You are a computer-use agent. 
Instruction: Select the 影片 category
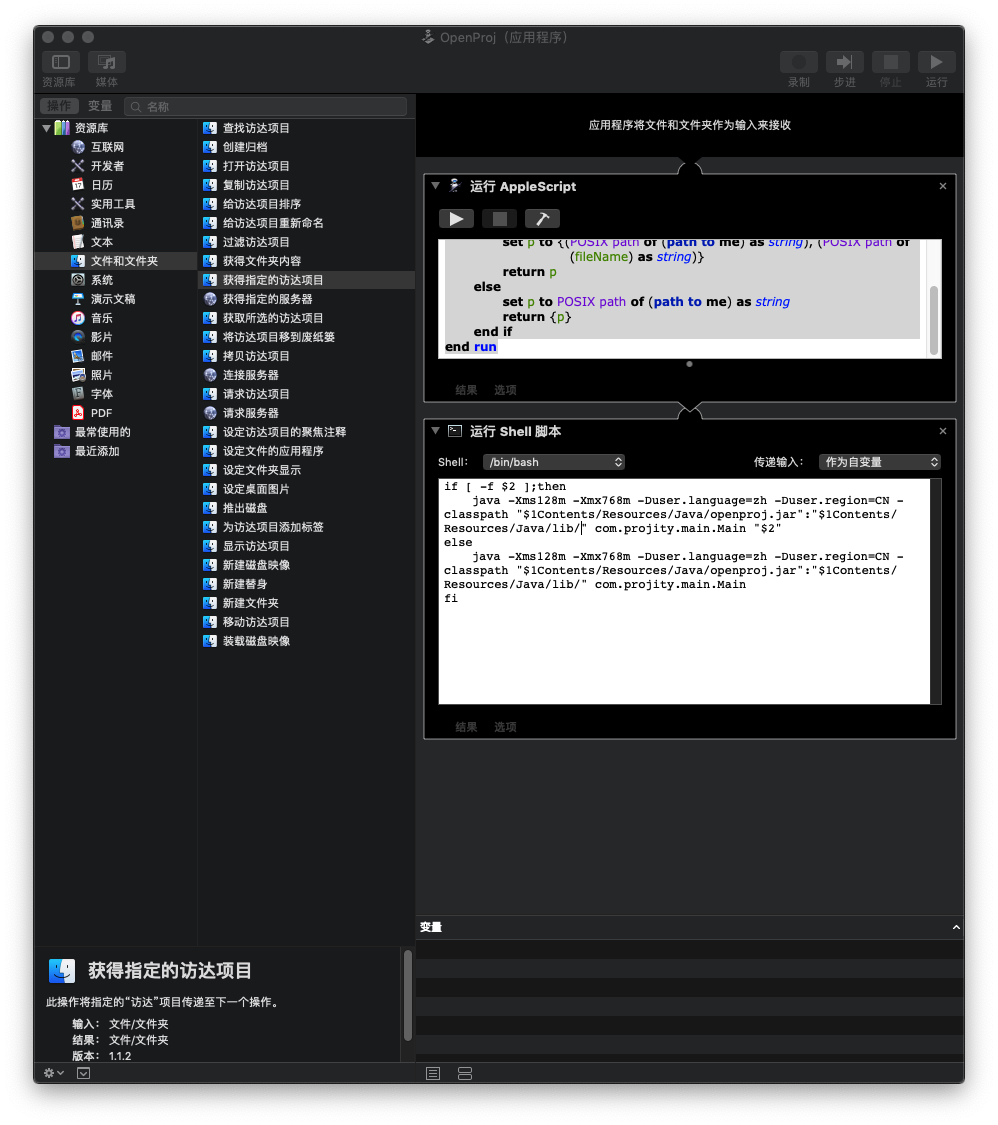(102, 337)
